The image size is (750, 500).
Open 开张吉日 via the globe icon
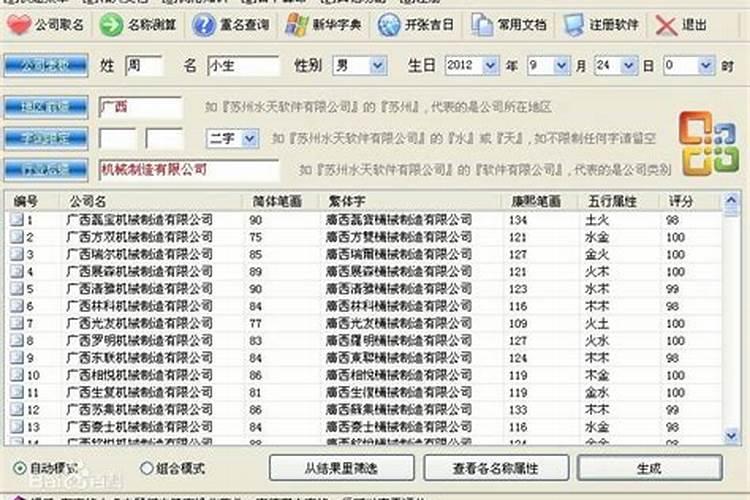[x=389, y=25]
